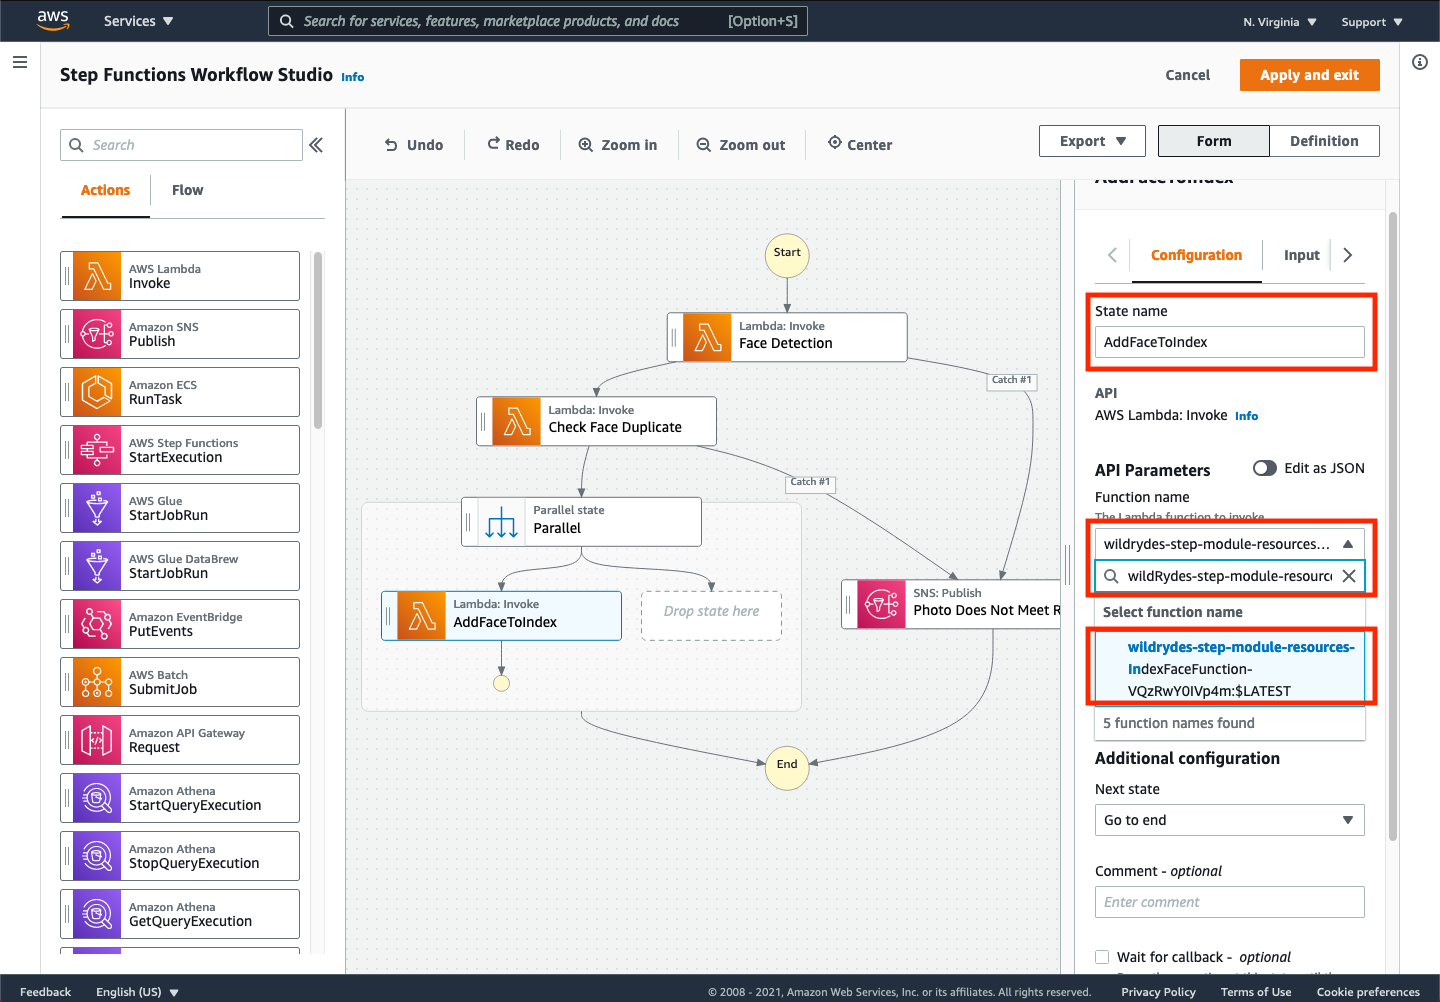Click Redo in the canvas toolbar

click(x=513, y=145)
